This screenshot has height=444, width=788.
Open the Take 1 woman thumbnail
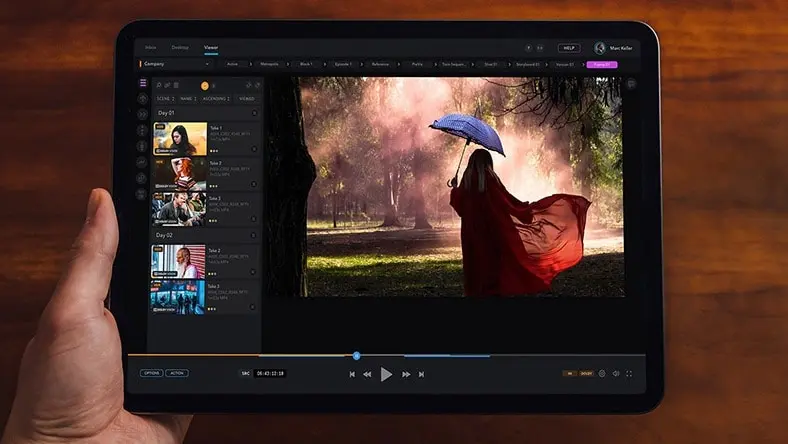point(180,139)
